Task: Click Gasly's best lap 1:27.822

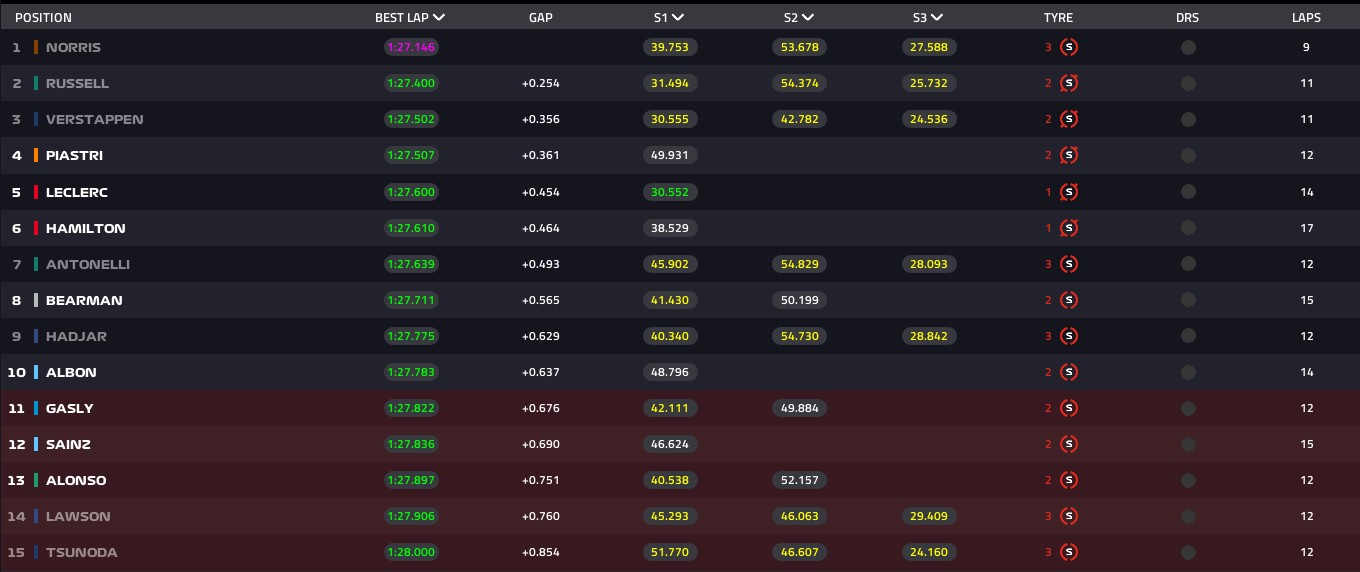Action: click(411, 408)
